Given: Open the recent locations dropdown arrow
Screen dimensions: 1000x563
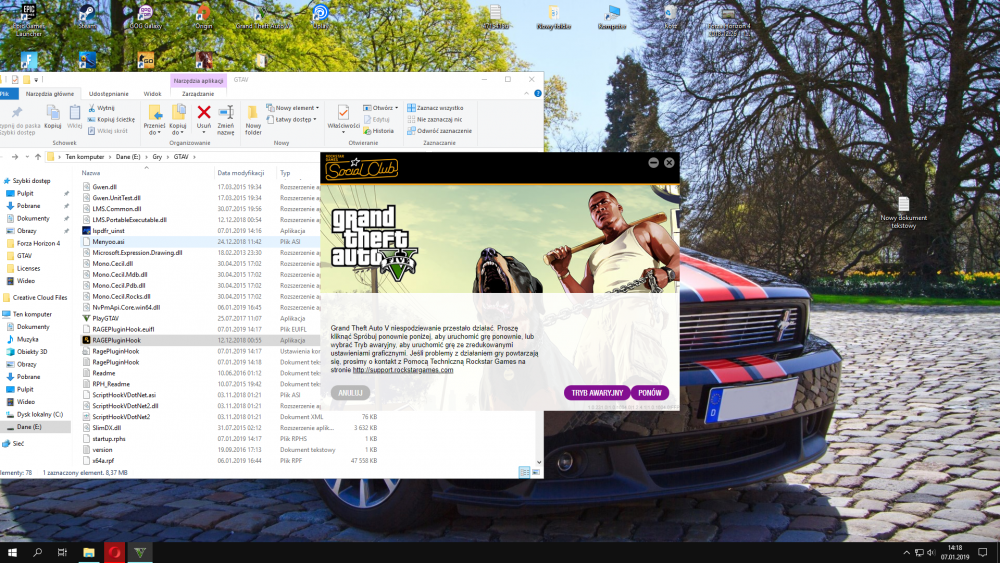Looking at the screenshot, I should coord(27,157).
